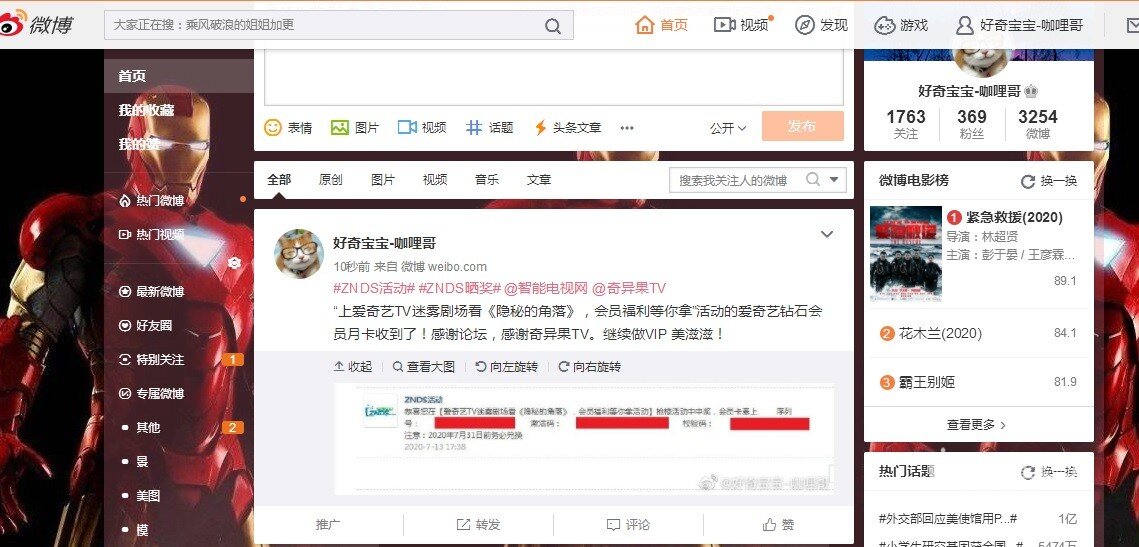Open 游戏 in top navigation
Screen dimensions: 1139x547
tap(901, 25)
